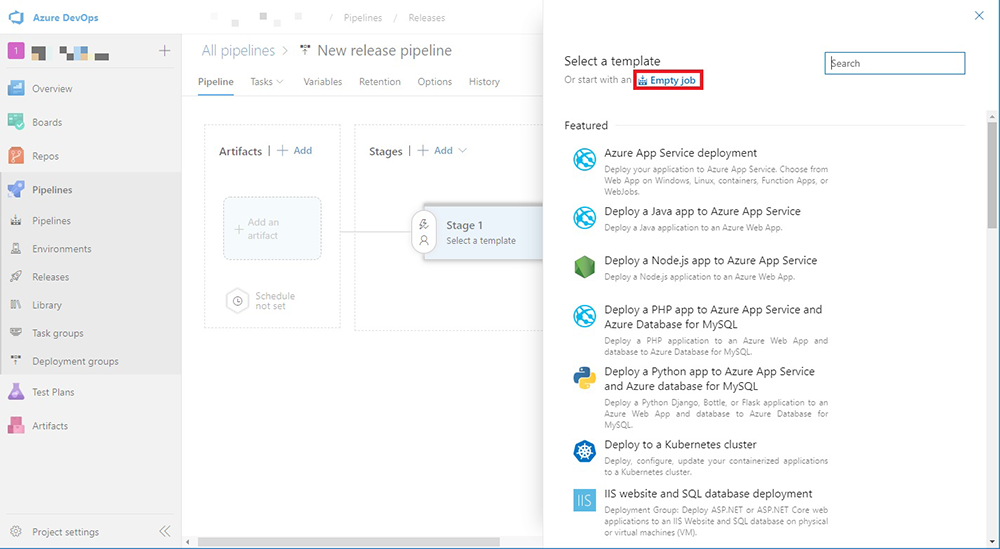Image resolution: width=1000 pixels, height=549 pixels.
Task: Click the New release pipeline title
Action: (x=385, y=50)
